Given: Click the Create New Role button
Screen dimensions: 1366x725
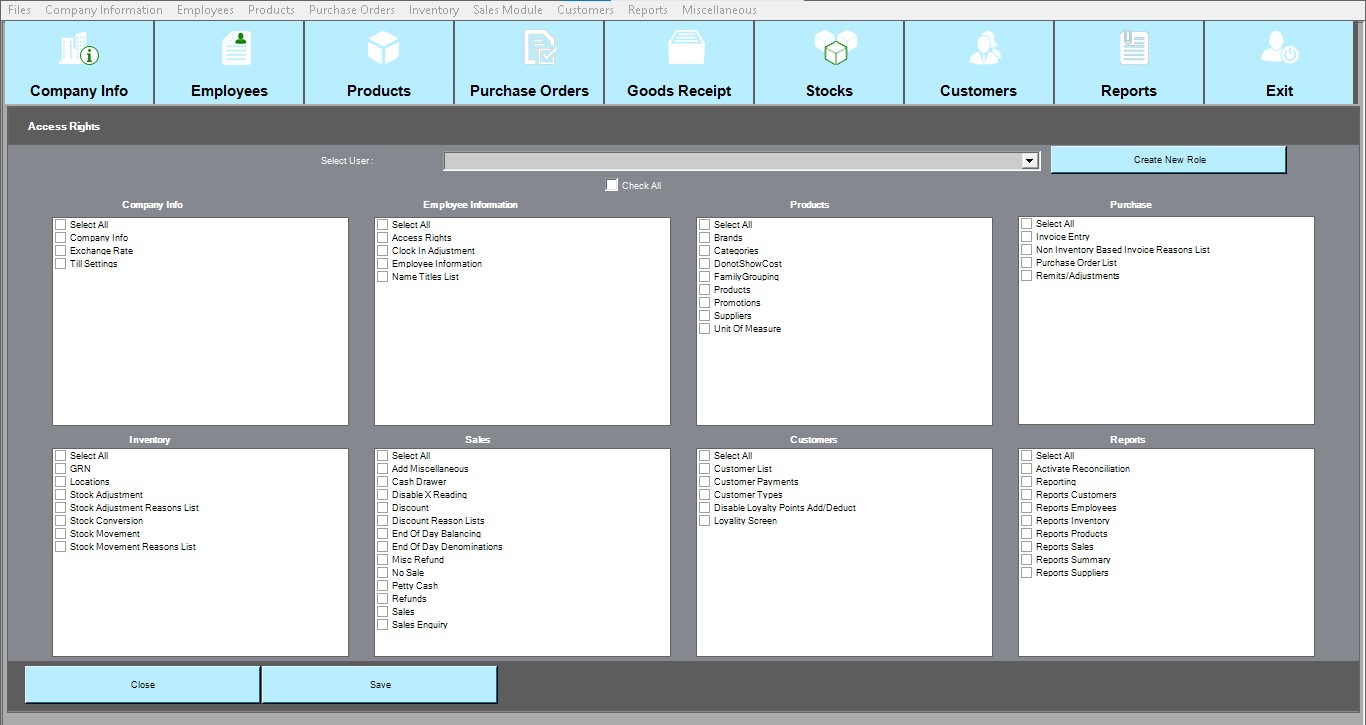Looking at the screenshot, I should [x=1168, y=160].
